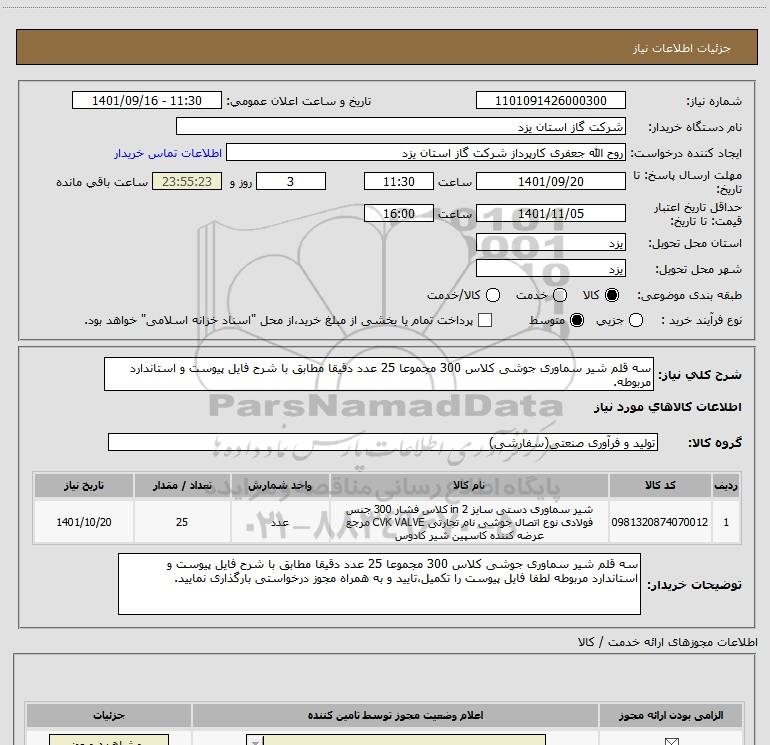
Task: Choose the جزیی purchase type radio
Action: (636, 320)
